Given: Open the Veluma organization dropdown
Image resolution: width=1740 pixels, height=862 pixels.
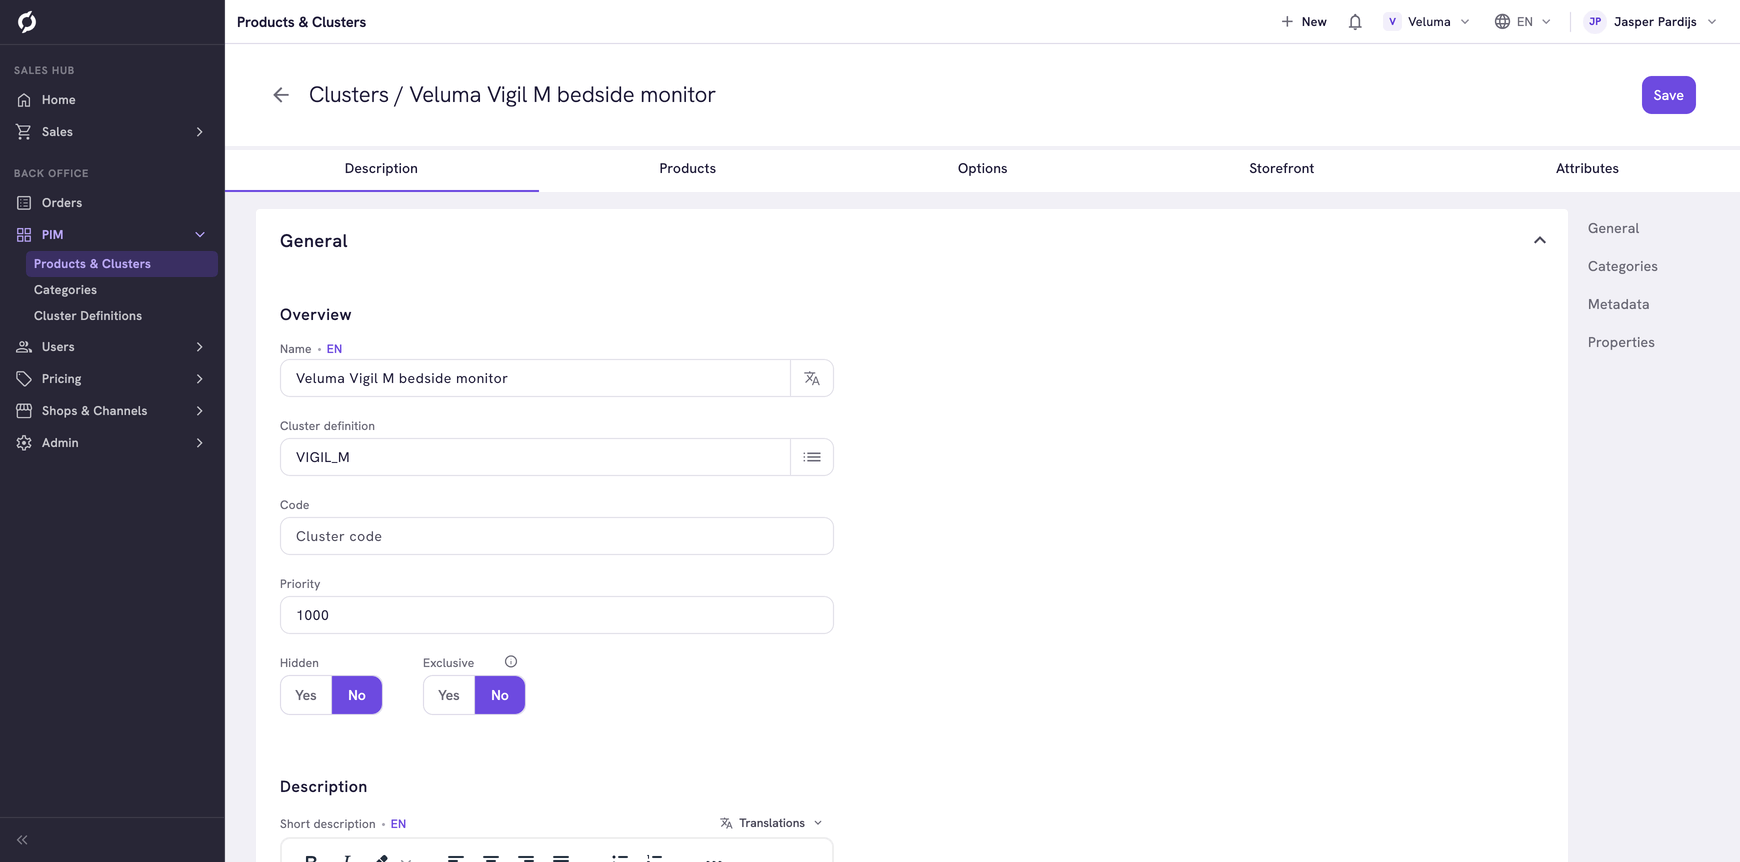Looking at the screenshot, I should pos(1427,22).
